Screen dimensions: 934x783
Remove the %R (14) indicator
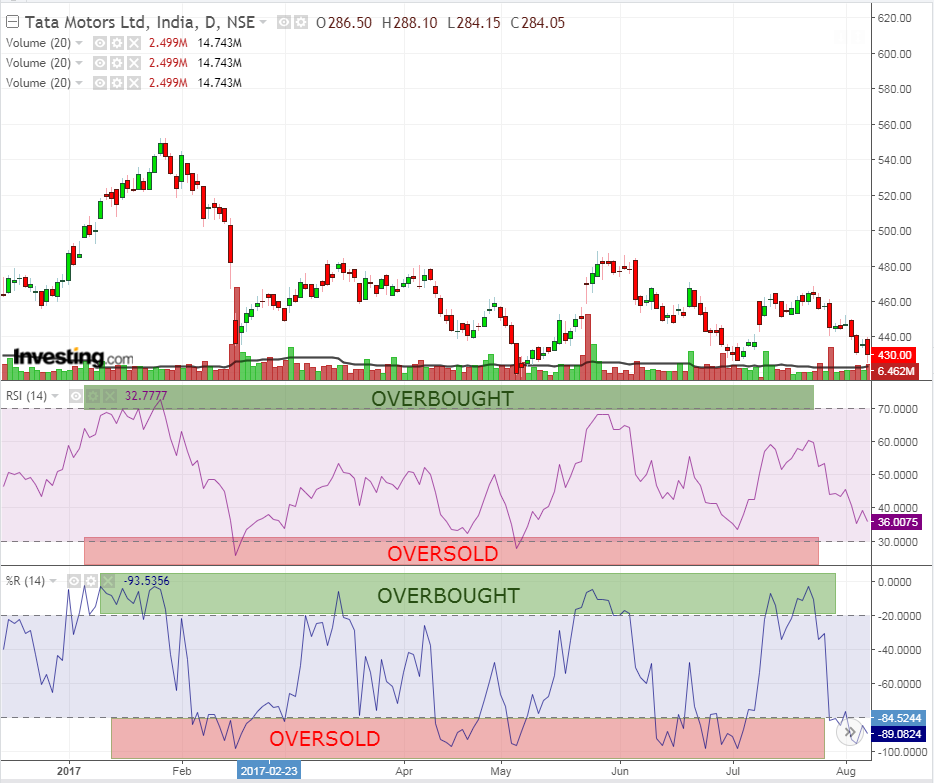pos(107,581)
